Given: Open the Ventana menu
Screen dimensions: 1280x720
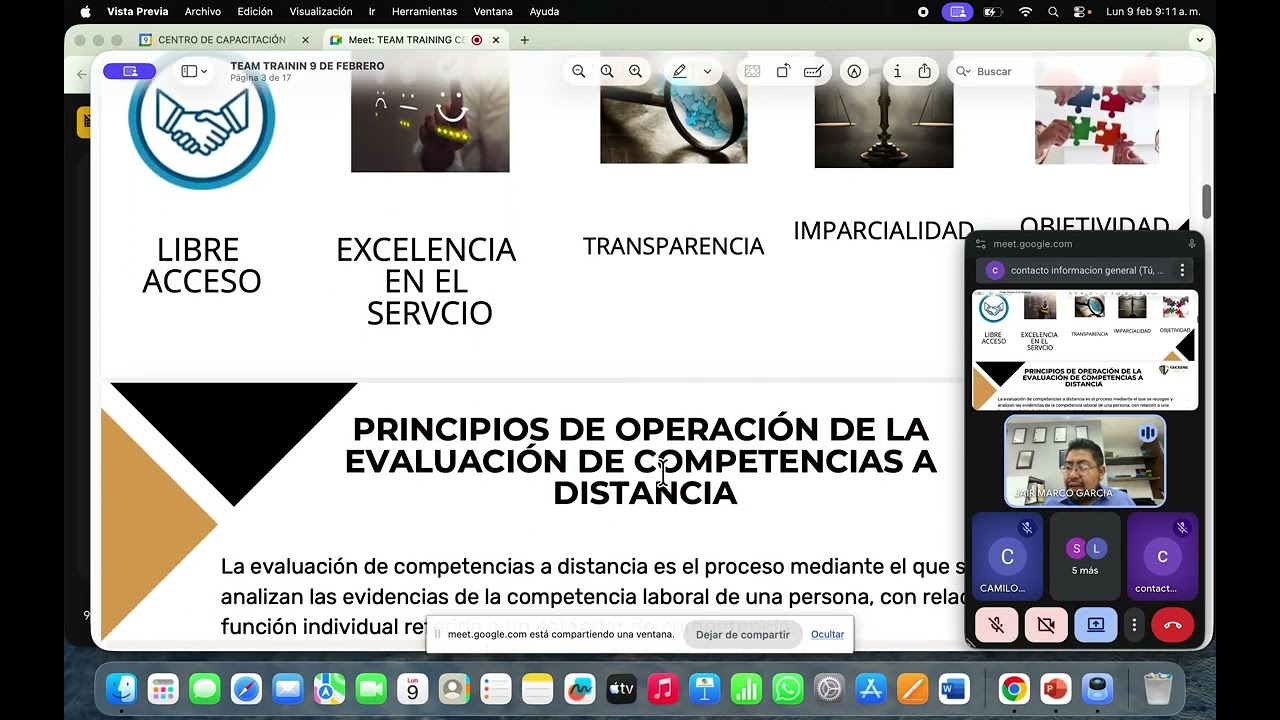Looking at the screenshot, I should point(493,12).
